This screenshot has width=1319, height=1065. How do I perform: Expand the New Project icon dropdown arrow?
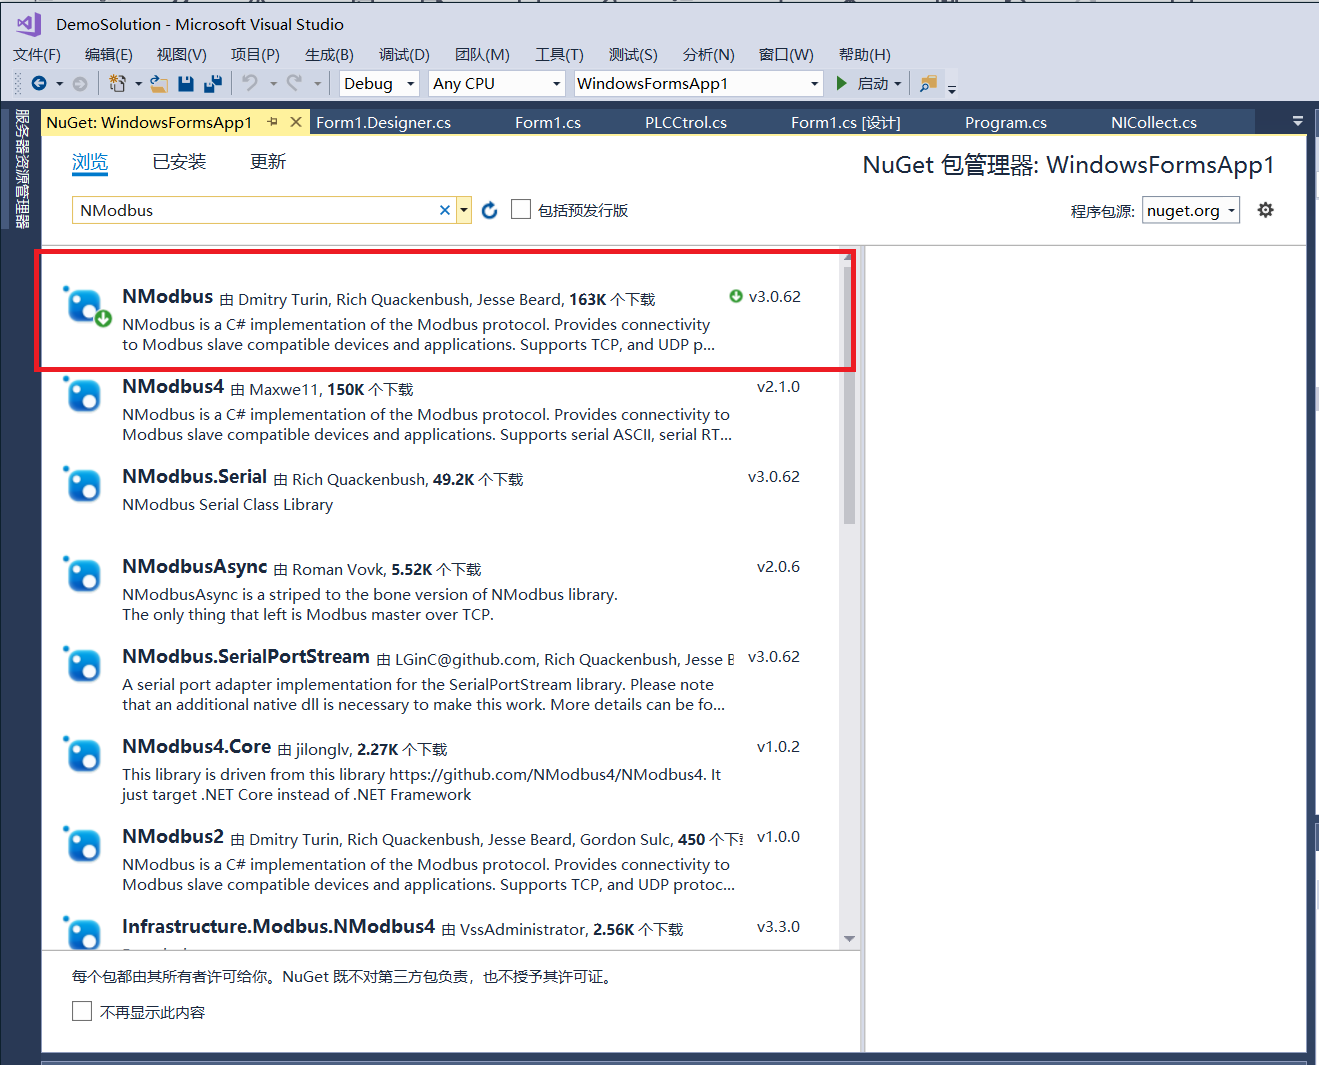pyautogui.click(x=138, y=84)
